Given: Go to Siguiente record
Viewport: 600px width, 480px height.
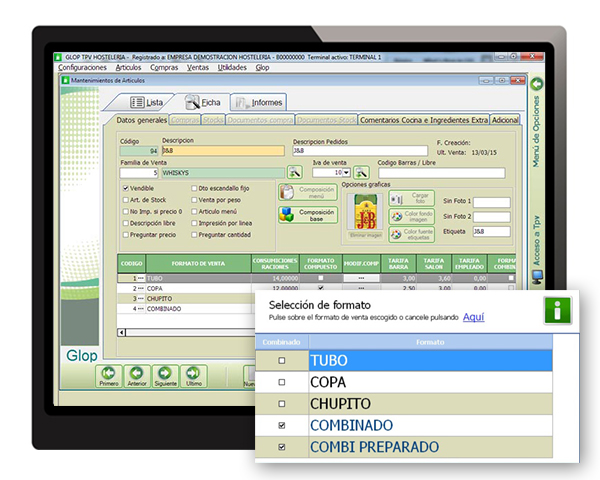Looking at the screenshot, I should [x=165, y=376].
